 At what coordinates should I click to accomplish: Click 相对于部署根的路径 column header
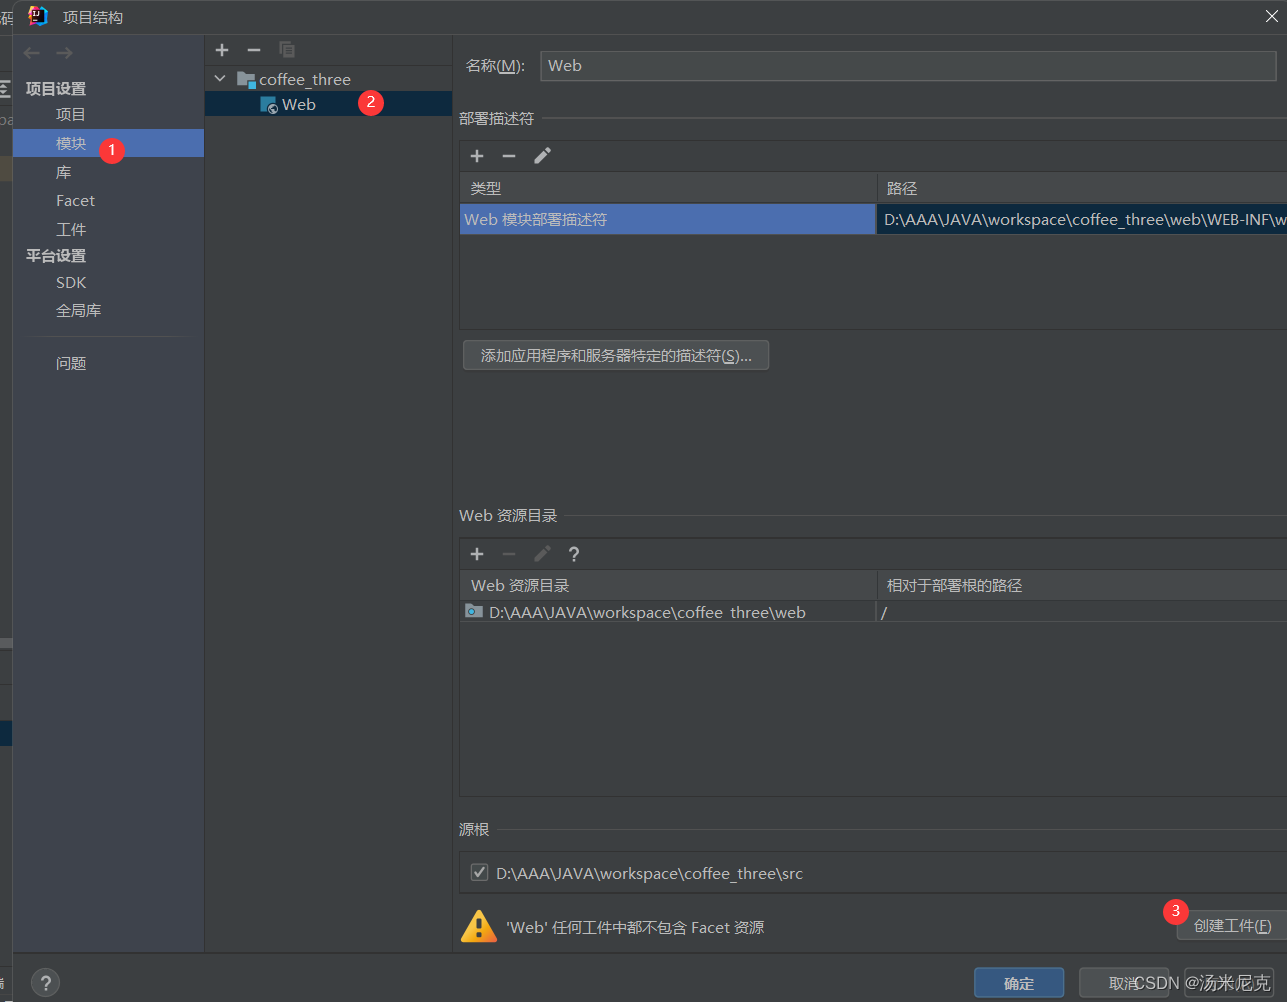[x=1082, y=586]
